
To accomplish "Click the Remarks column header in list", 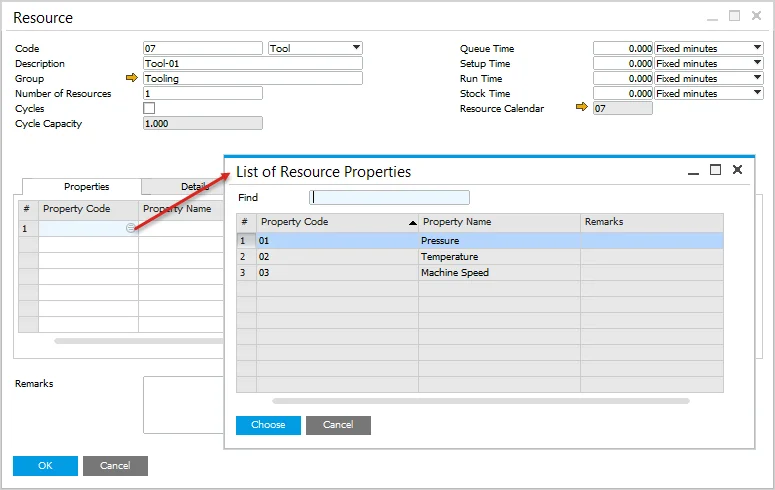I will (652, 223).
